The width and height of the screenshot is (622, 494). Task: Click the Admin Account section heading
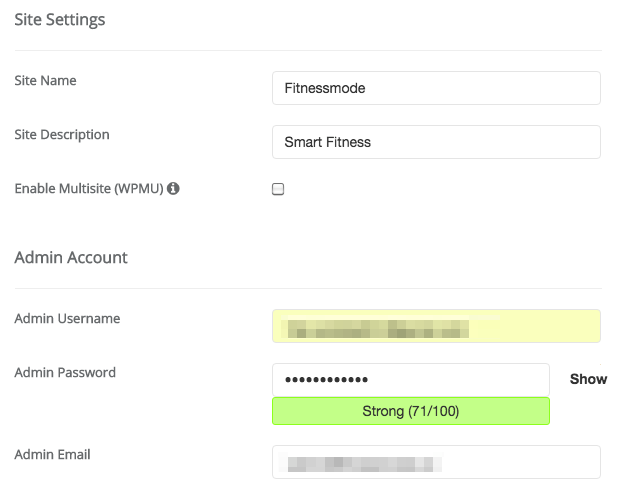click(x=71, y=258)
